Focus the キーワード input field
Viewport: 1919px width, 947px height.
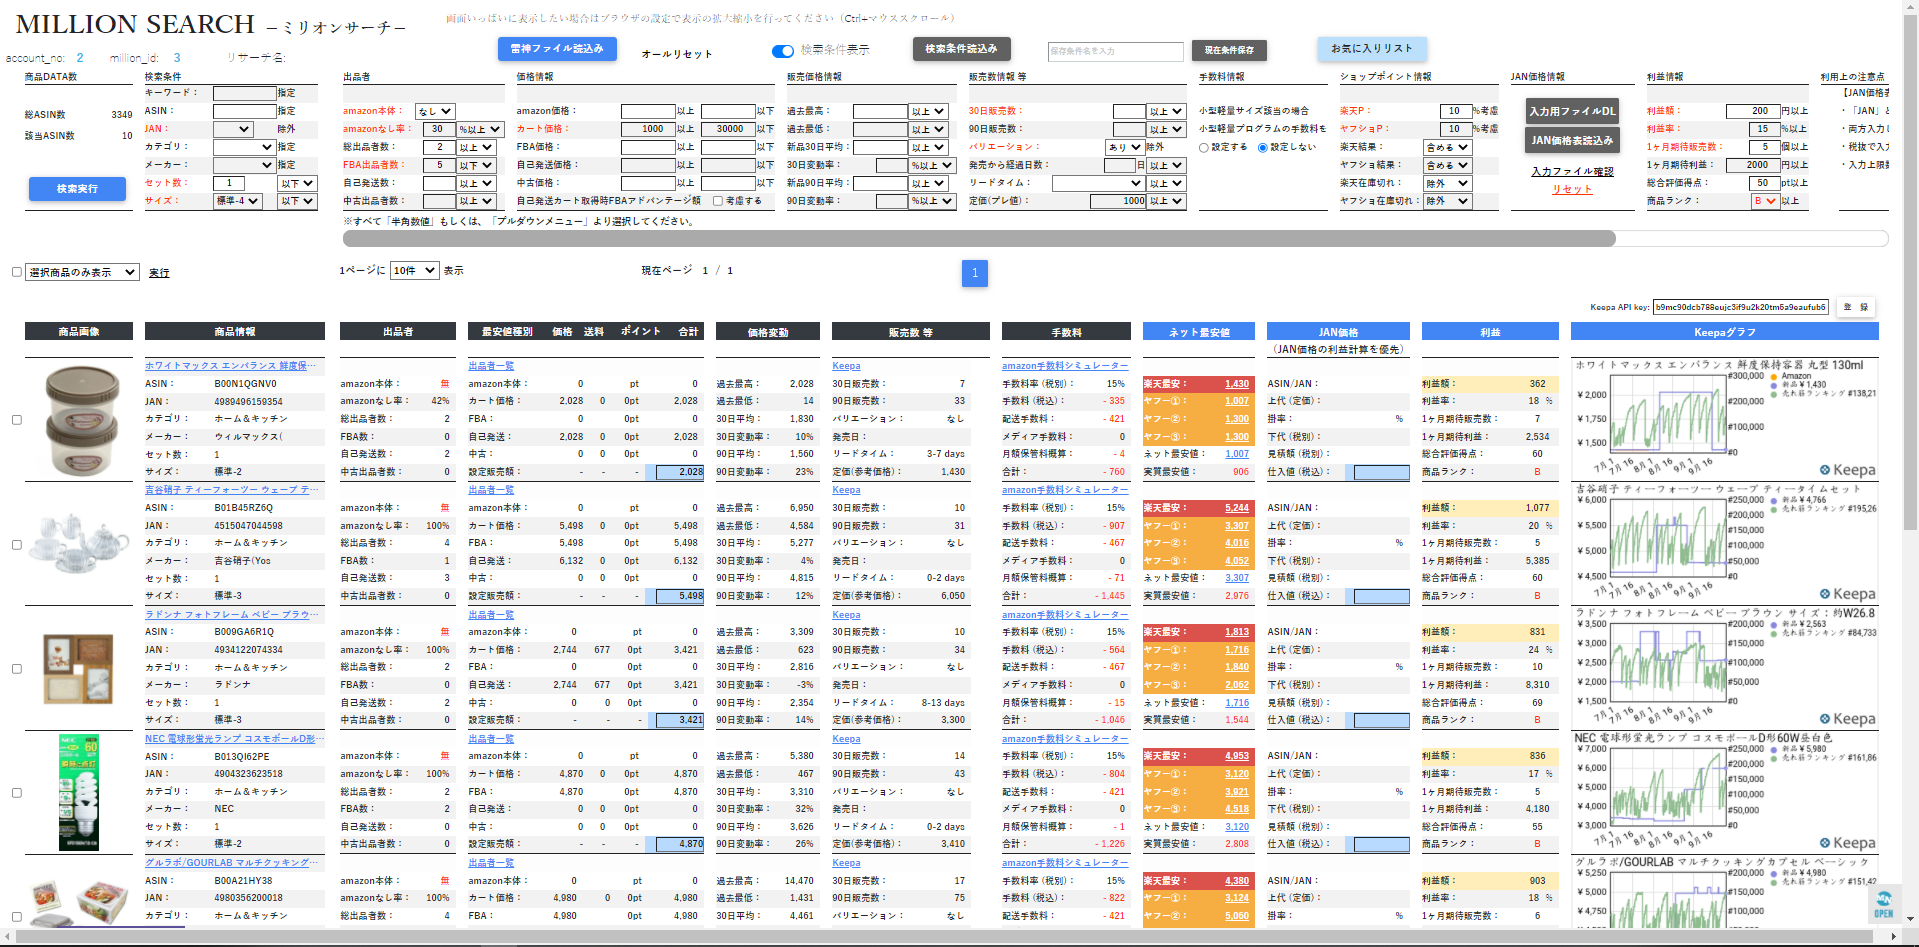244,93
